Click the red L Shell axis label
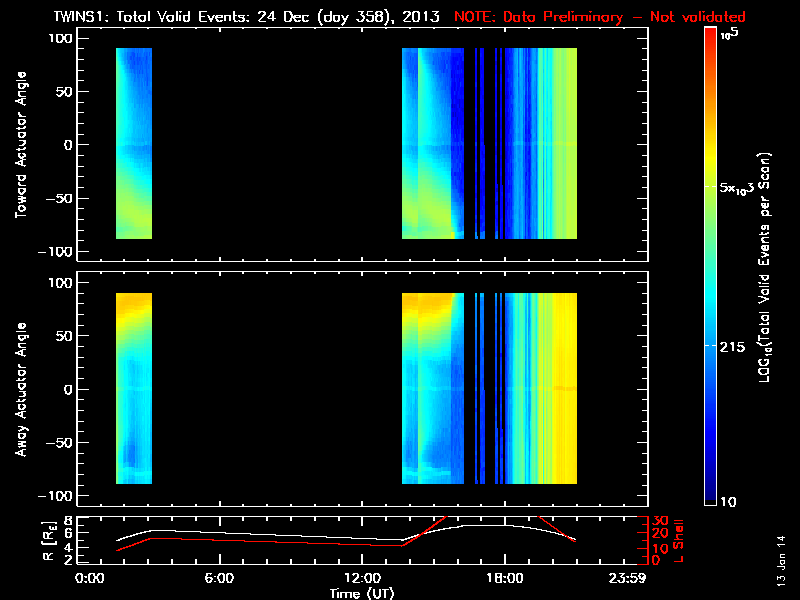 pos(678,540)
